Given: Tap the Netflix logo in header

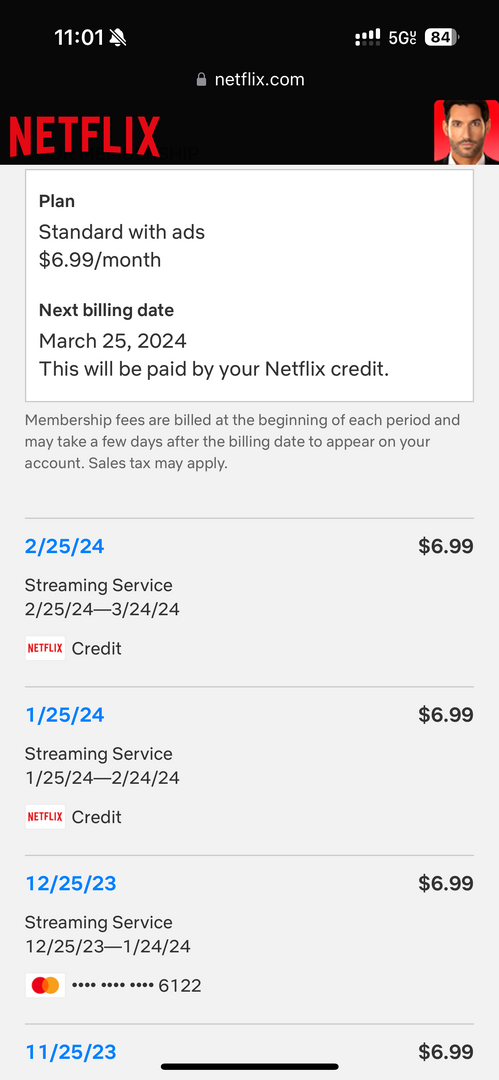Looking at the screenshot, I should point(85,136).
